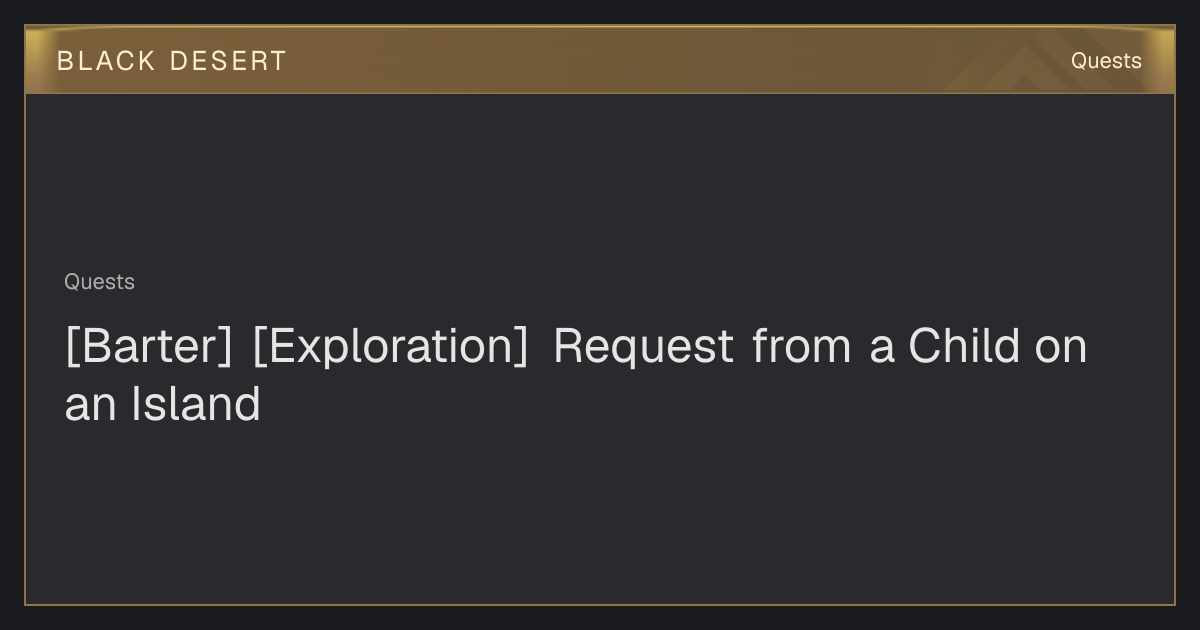Click the [Exploration] tag in title

(x=390, y=346)
